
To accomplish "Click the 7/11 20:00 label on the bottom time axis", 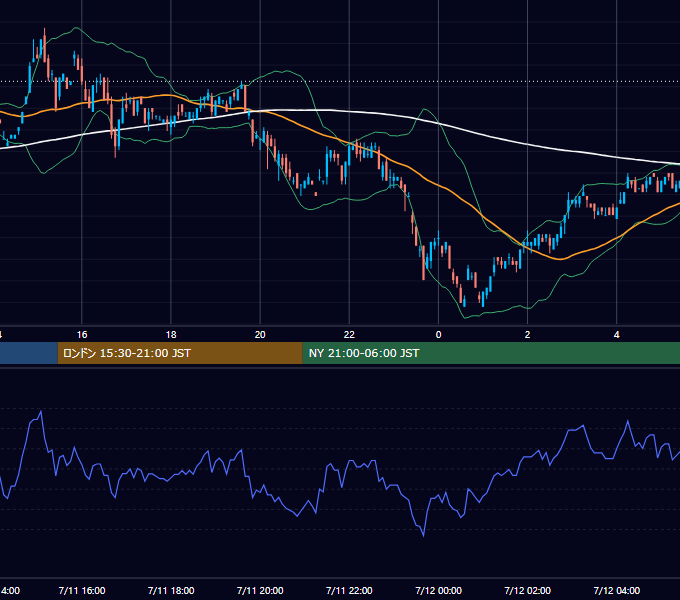I will (260, 590).
